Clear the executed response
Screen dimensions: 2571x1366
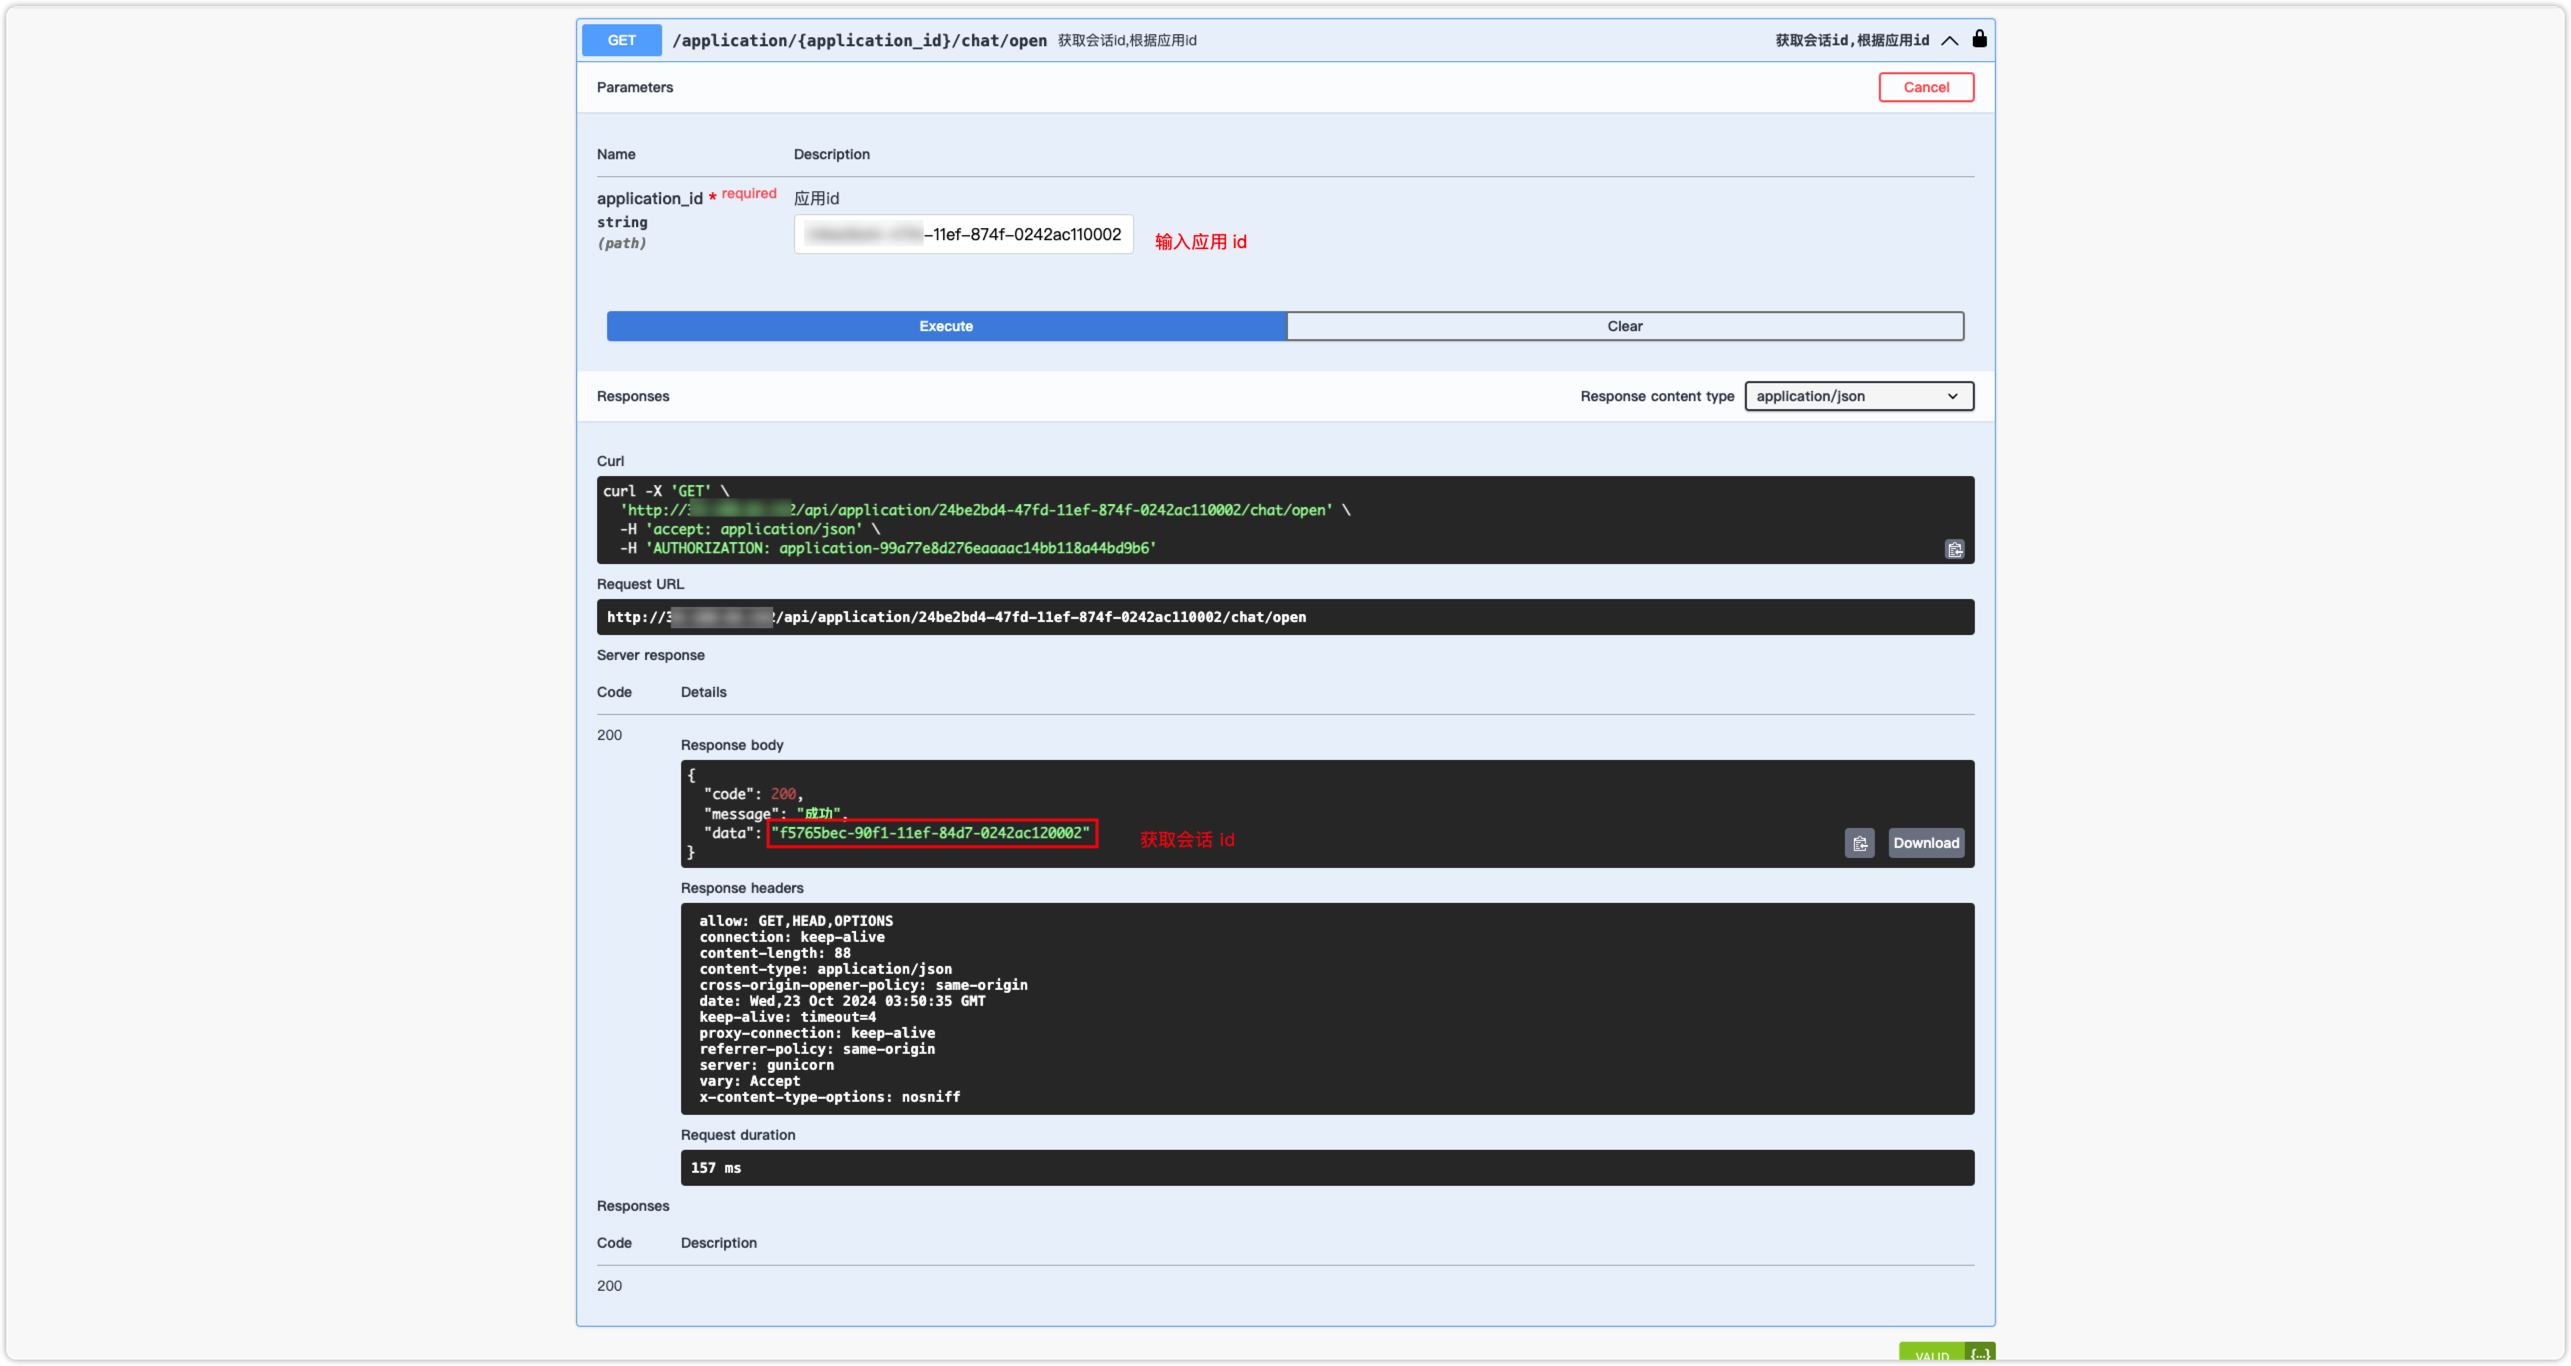(1624, 326)
